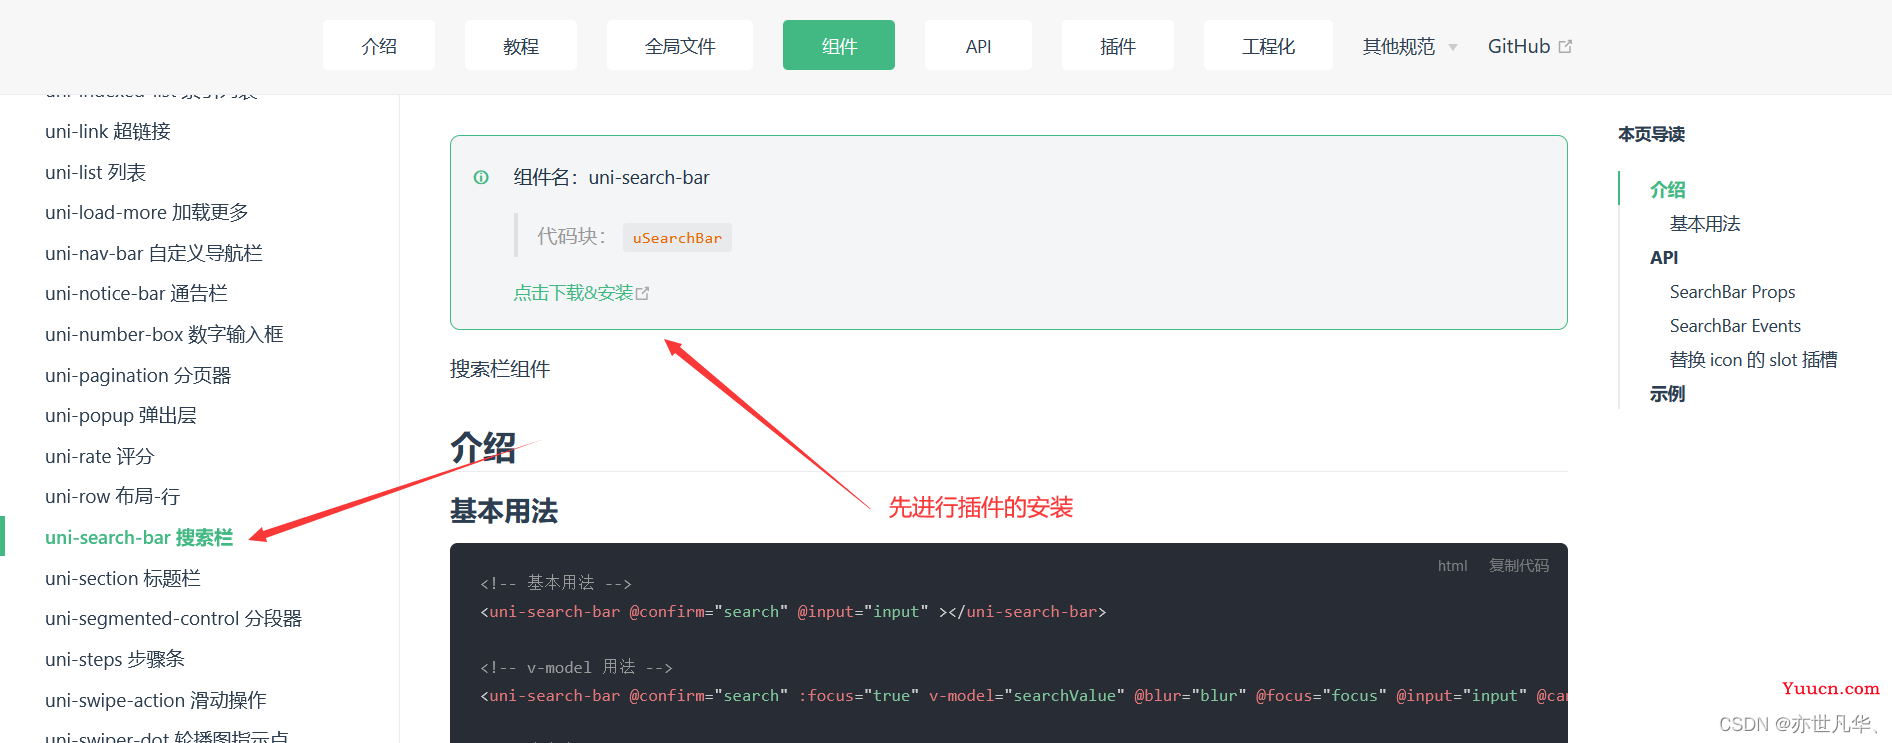Click the info icon in the component box
1892x743 pixels.
click(x=481, y=177)
